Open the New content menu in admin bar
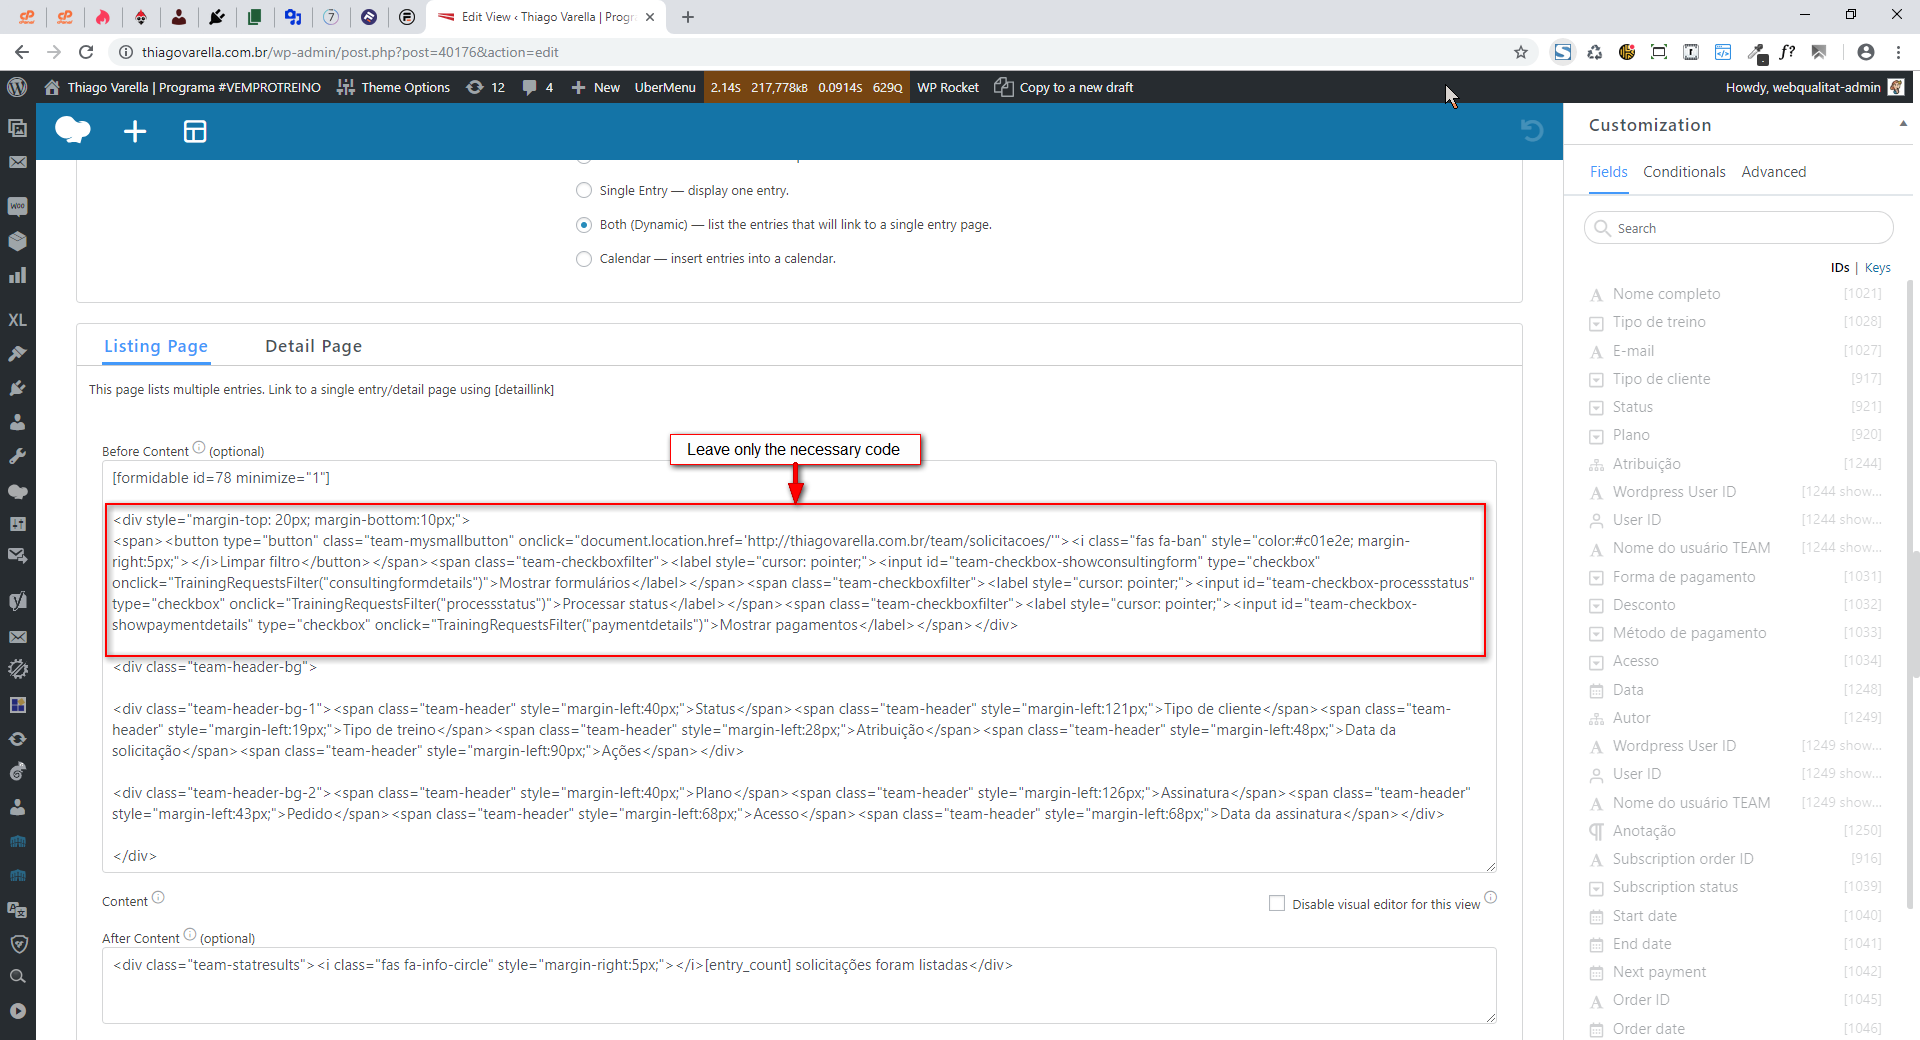Viewport: 1920px width, 1040px height. coord(596,87)
